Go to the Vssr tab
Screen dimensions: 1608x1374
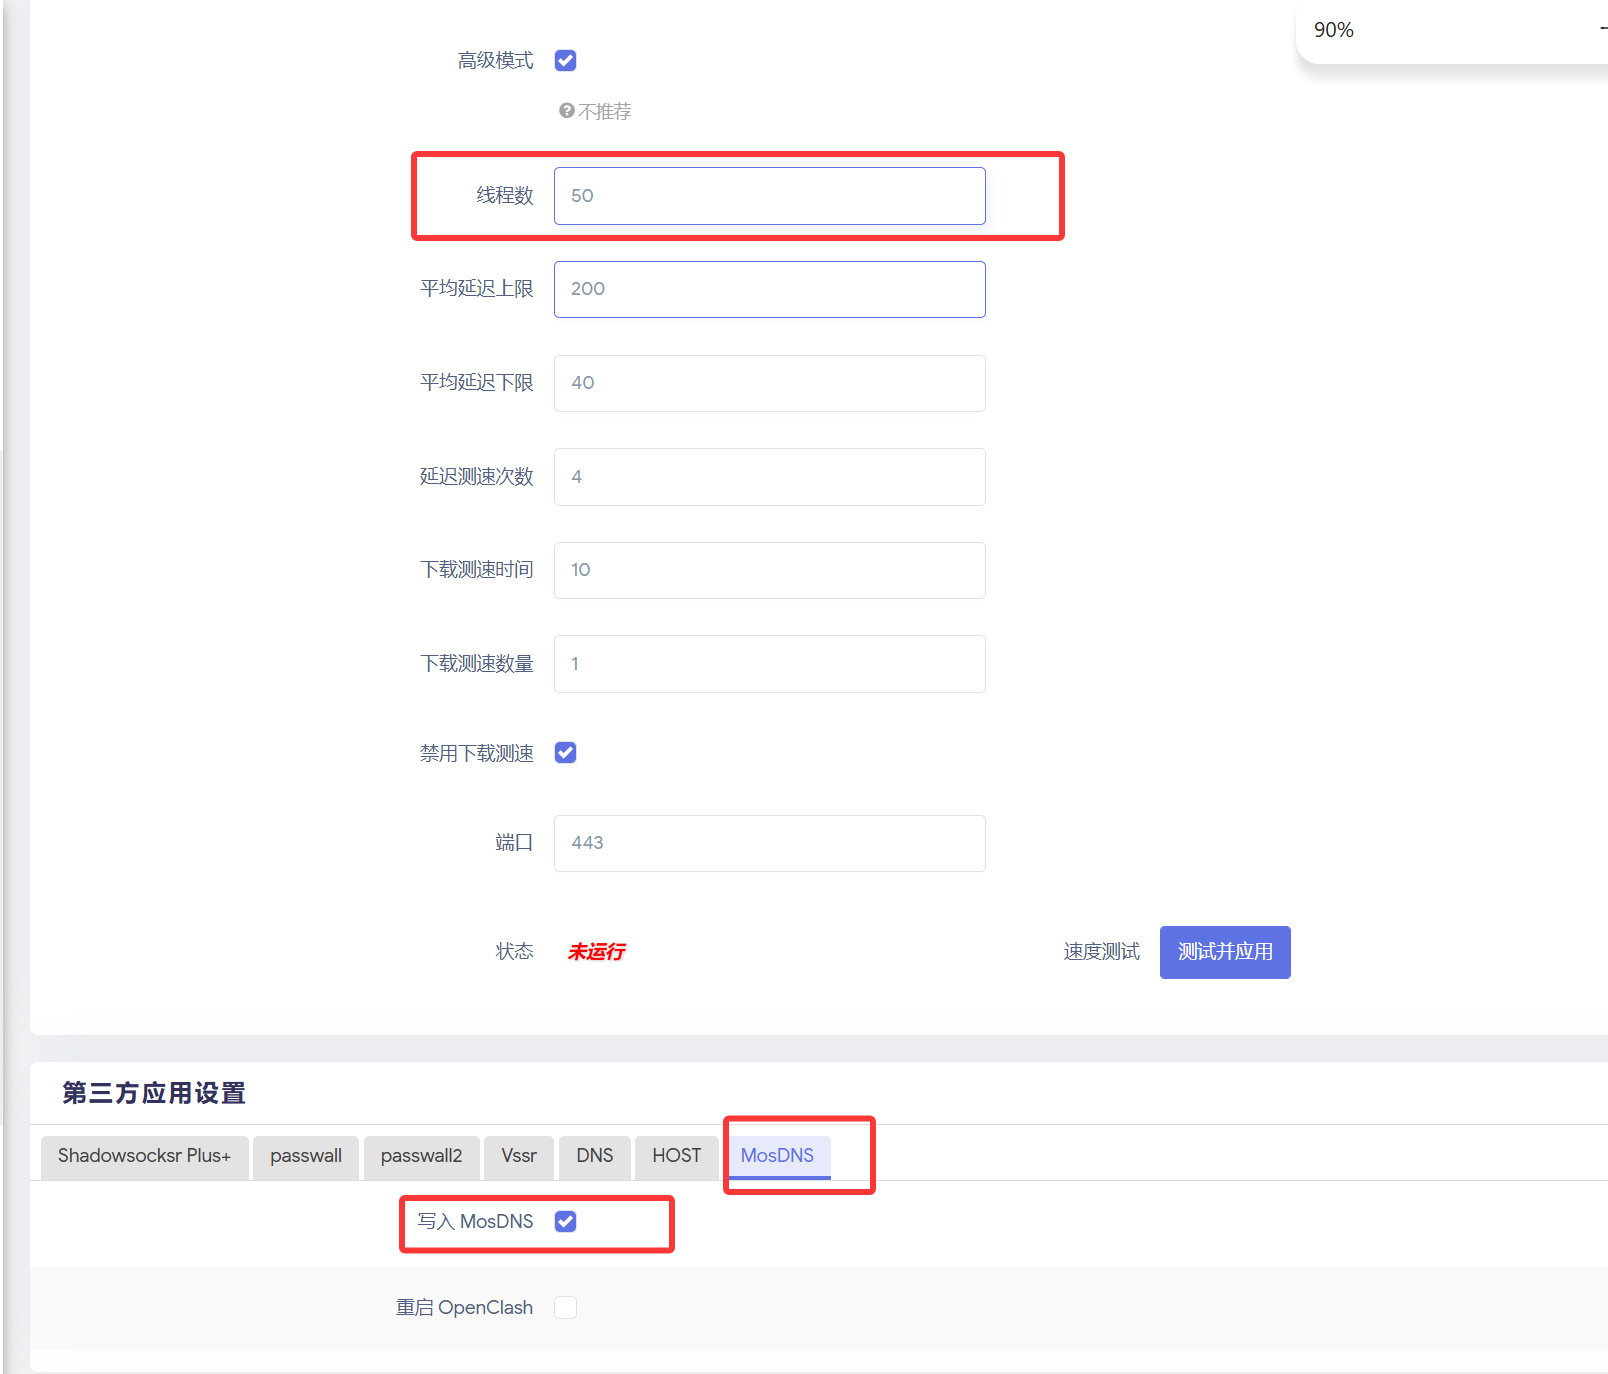[x=519, y=1156]
